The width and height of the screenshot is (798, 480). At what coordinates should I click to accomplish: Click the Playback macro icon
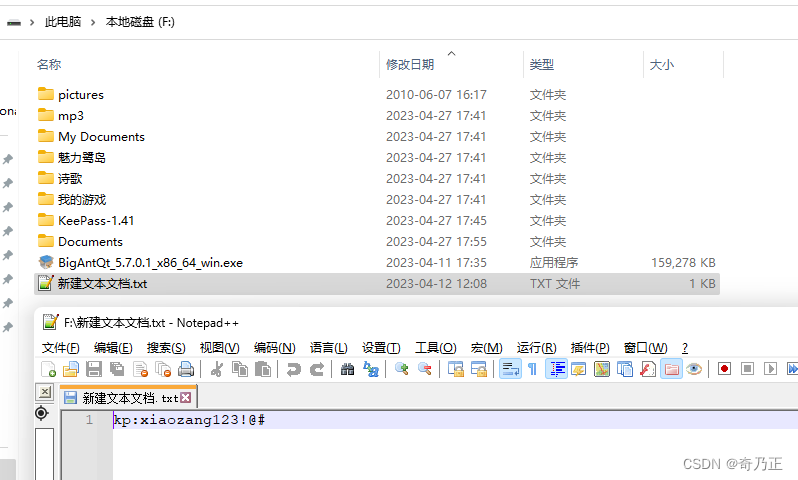click(x=771, y=369)
